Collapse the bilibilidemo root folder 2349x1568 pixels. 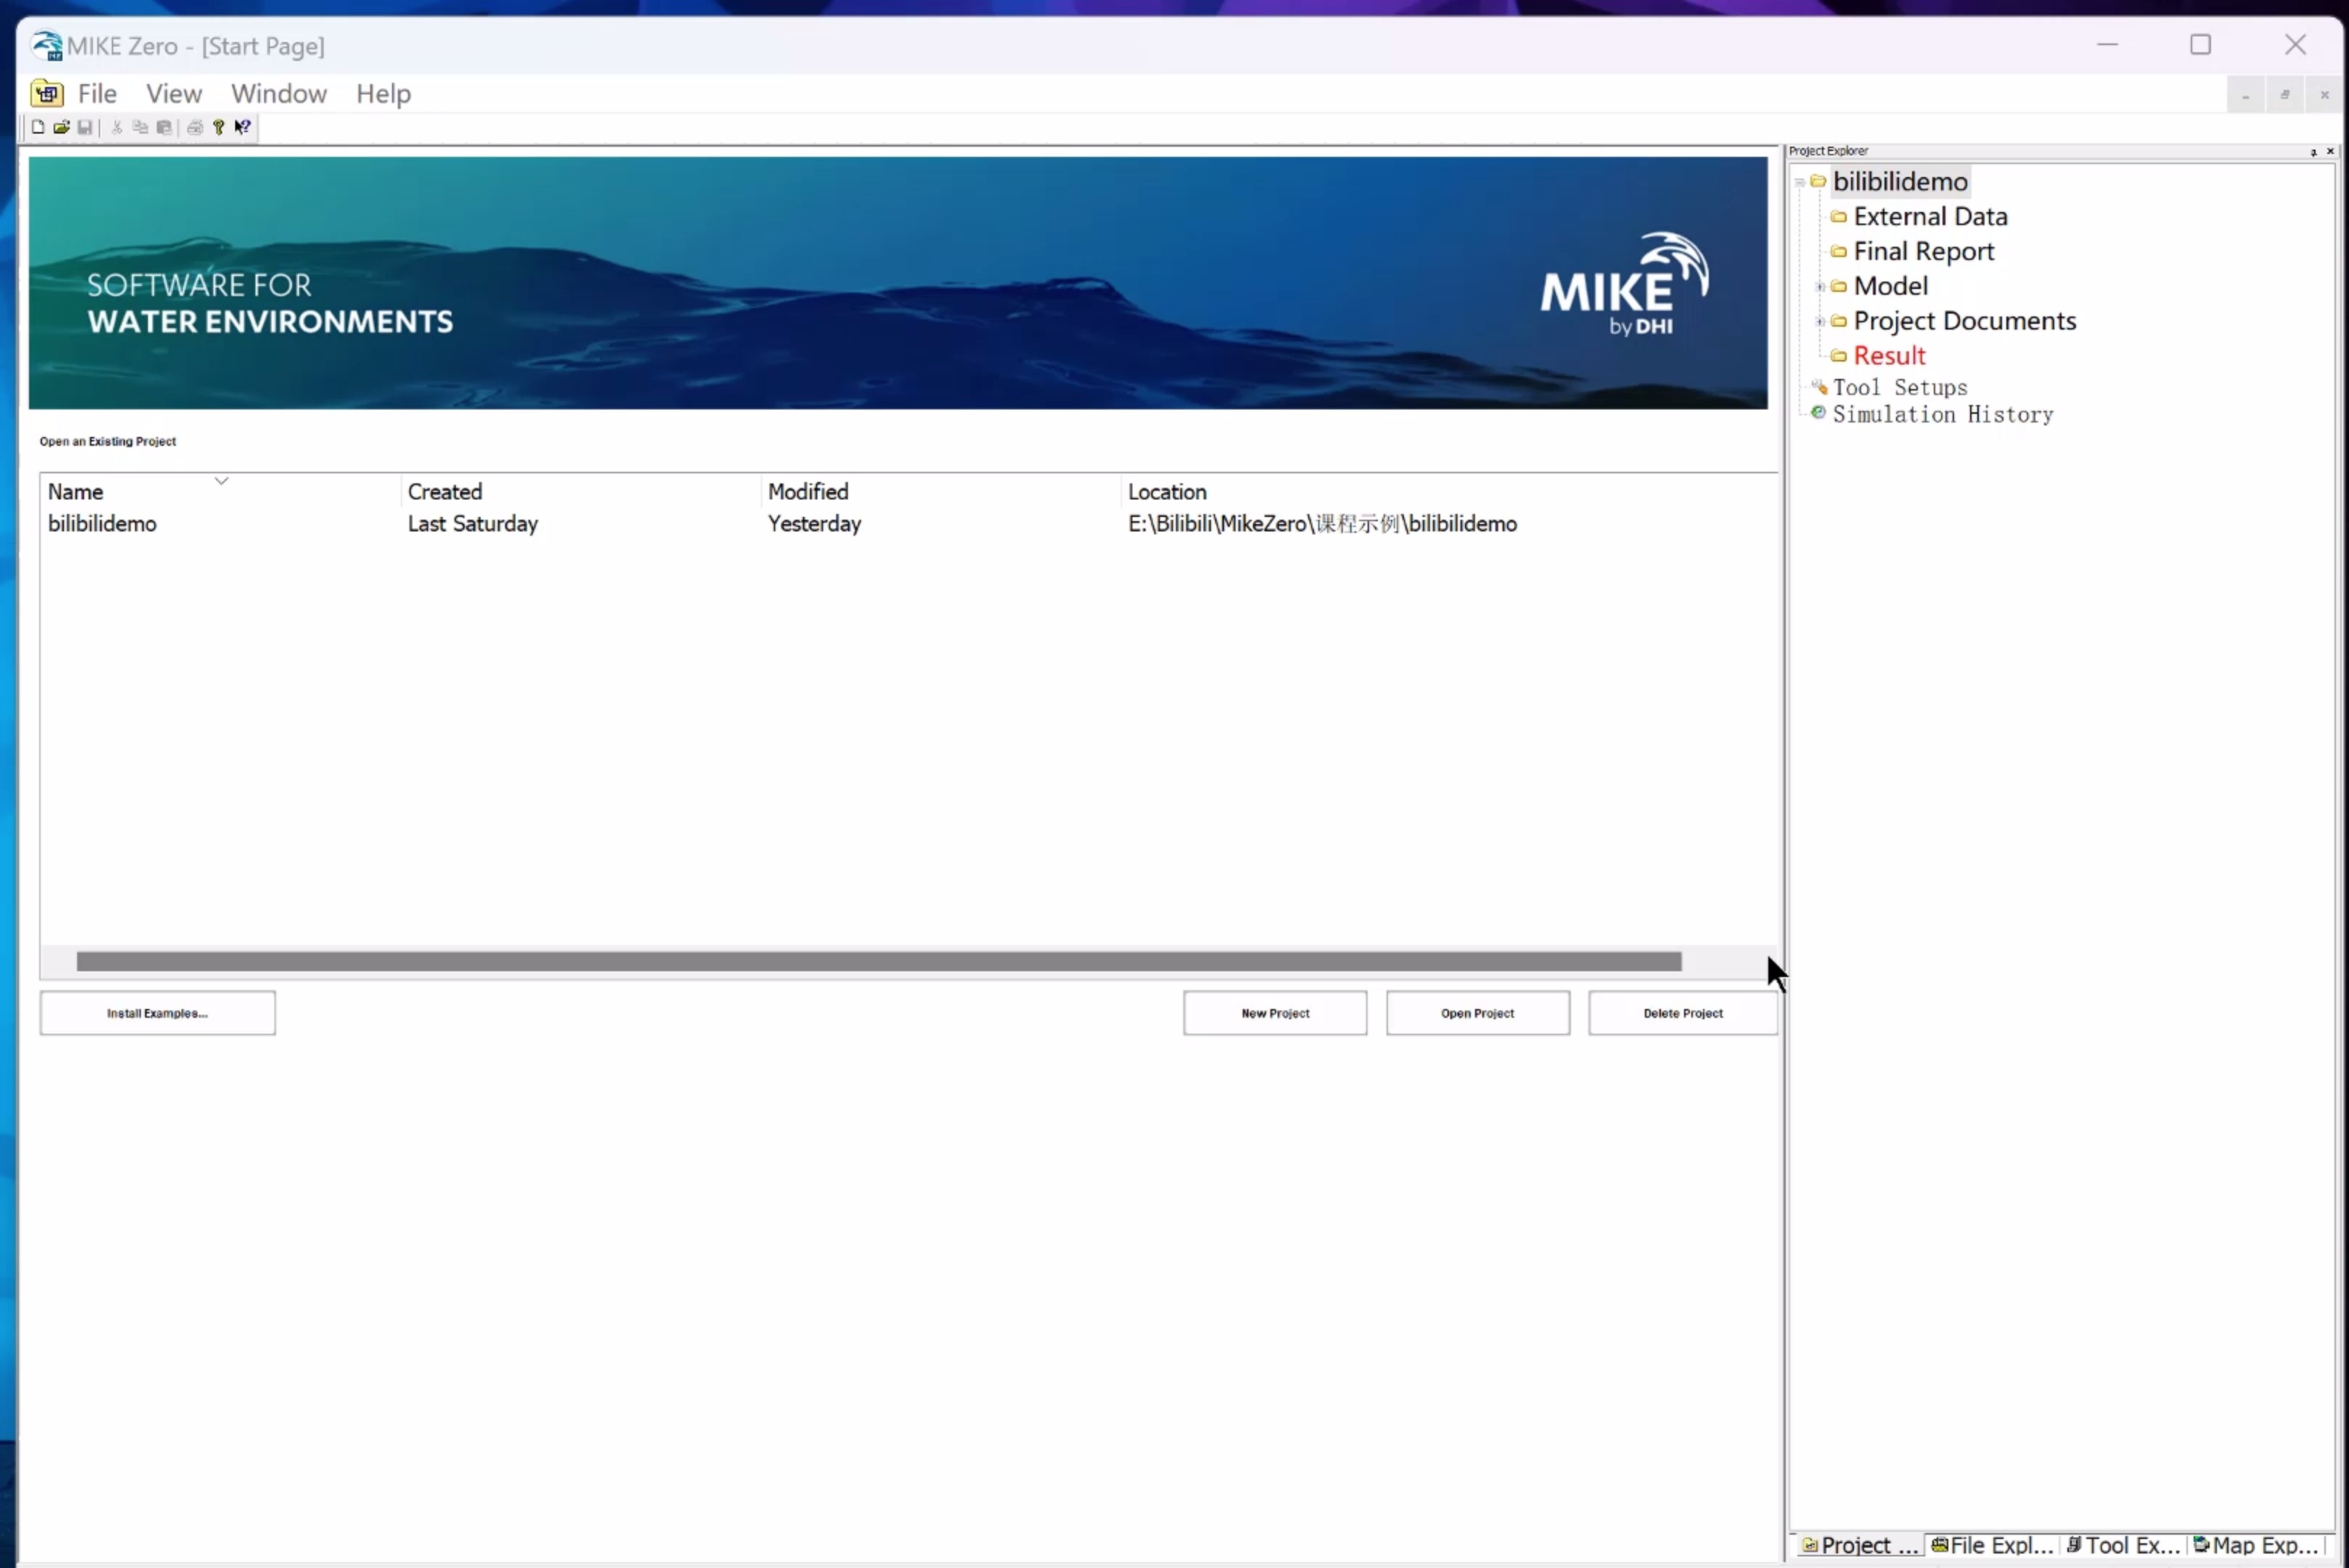[1800, 182]
